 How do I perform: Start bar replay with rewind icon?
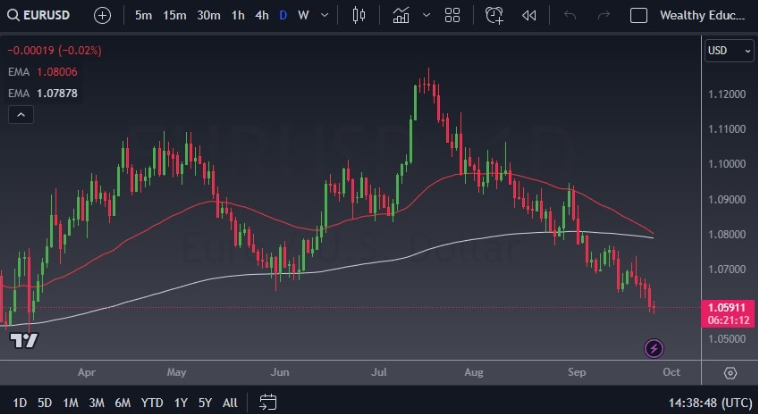529,15
